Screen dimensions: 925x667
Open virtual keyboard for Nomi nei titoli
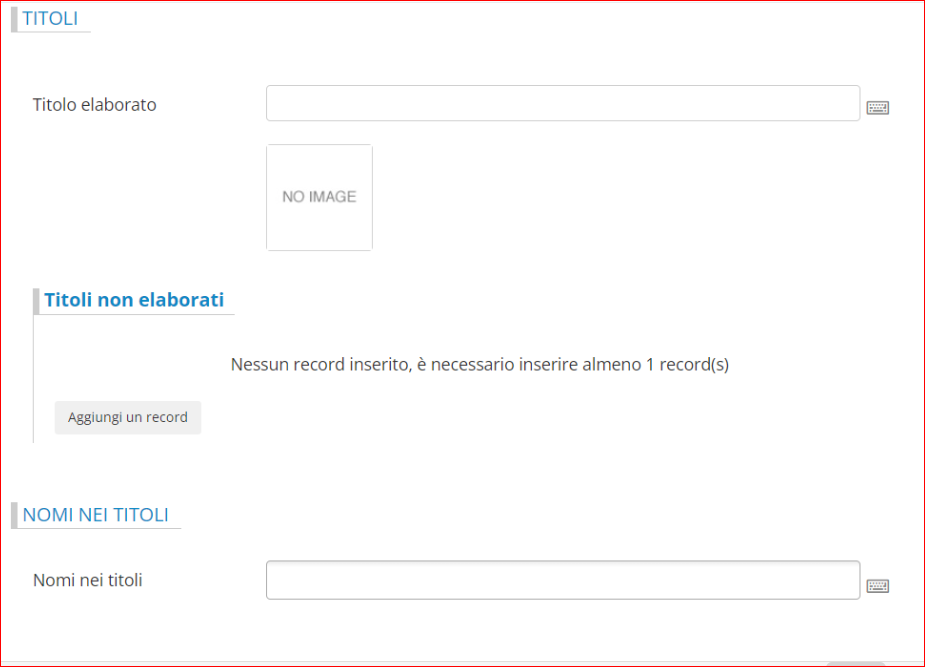coord(877,586)
